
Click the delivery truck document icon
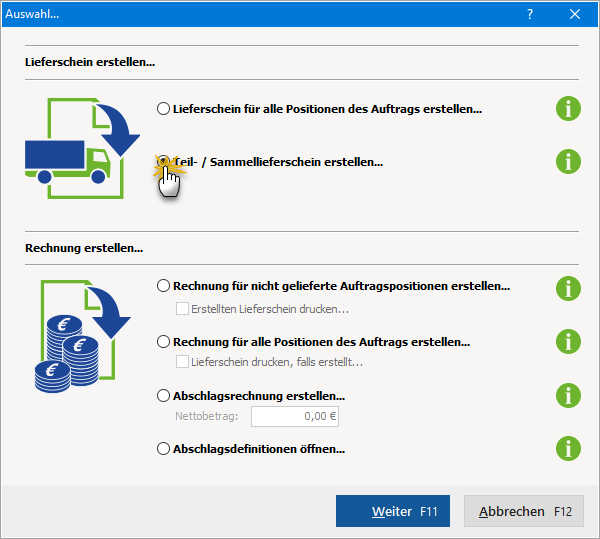pyautogui.click(x=82, y=141)
